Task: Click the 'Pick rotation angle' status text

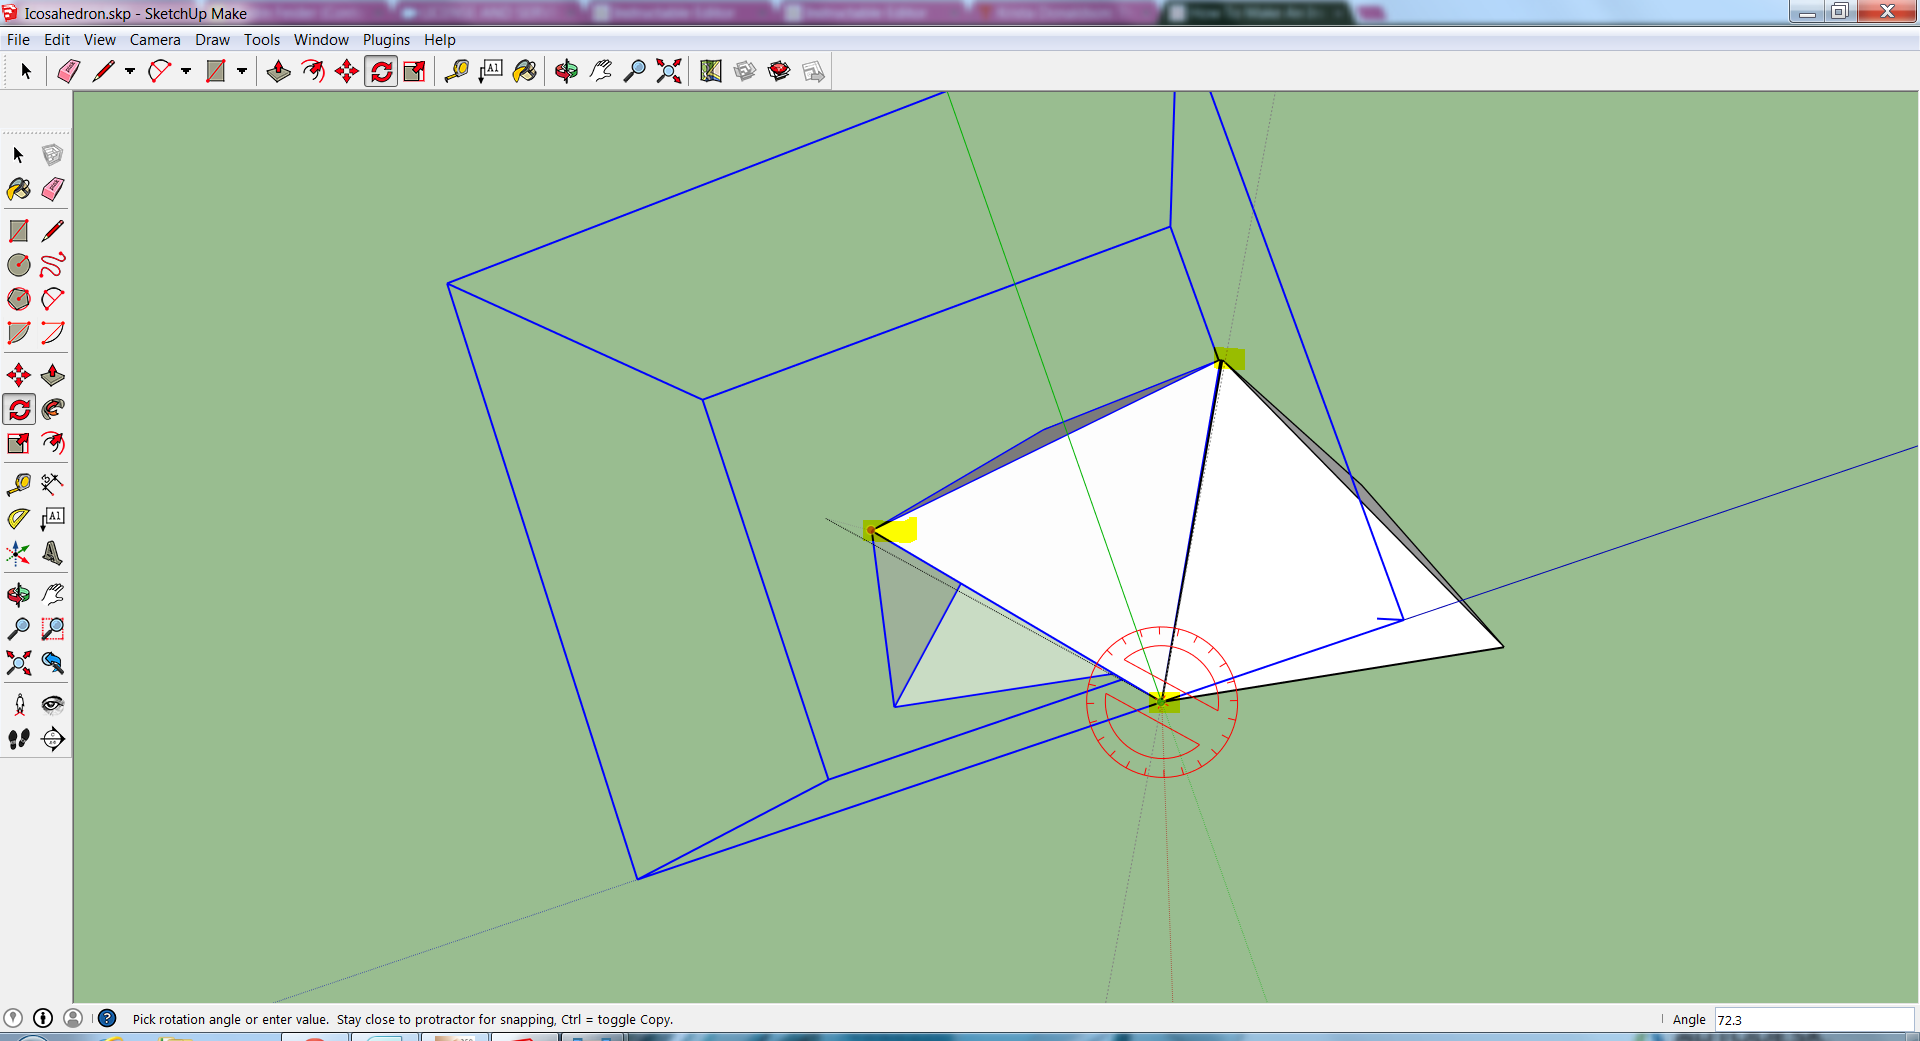Action: tap(403, 1020)
